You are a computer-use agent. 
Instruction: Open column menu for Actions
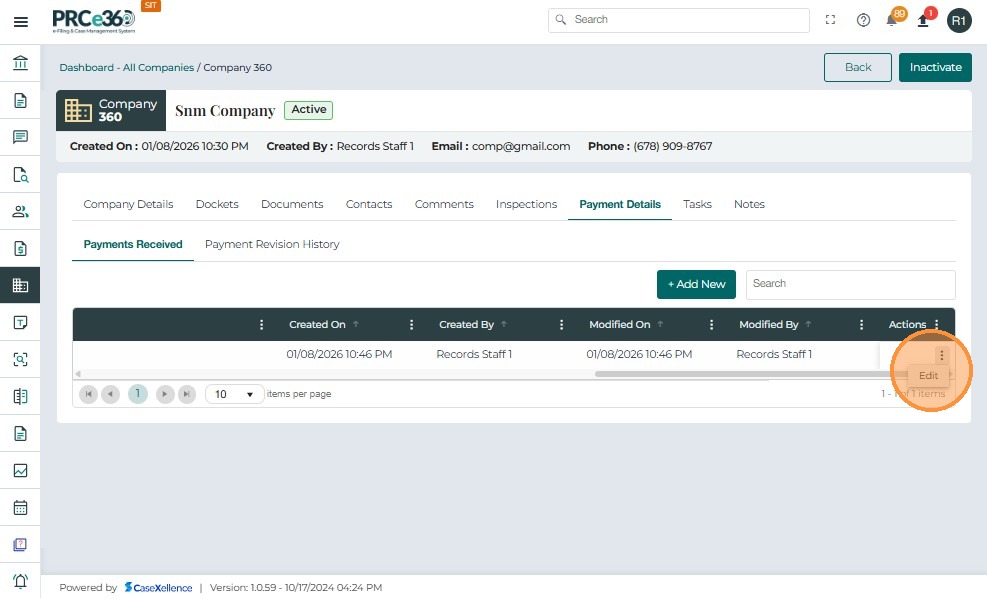937,325
